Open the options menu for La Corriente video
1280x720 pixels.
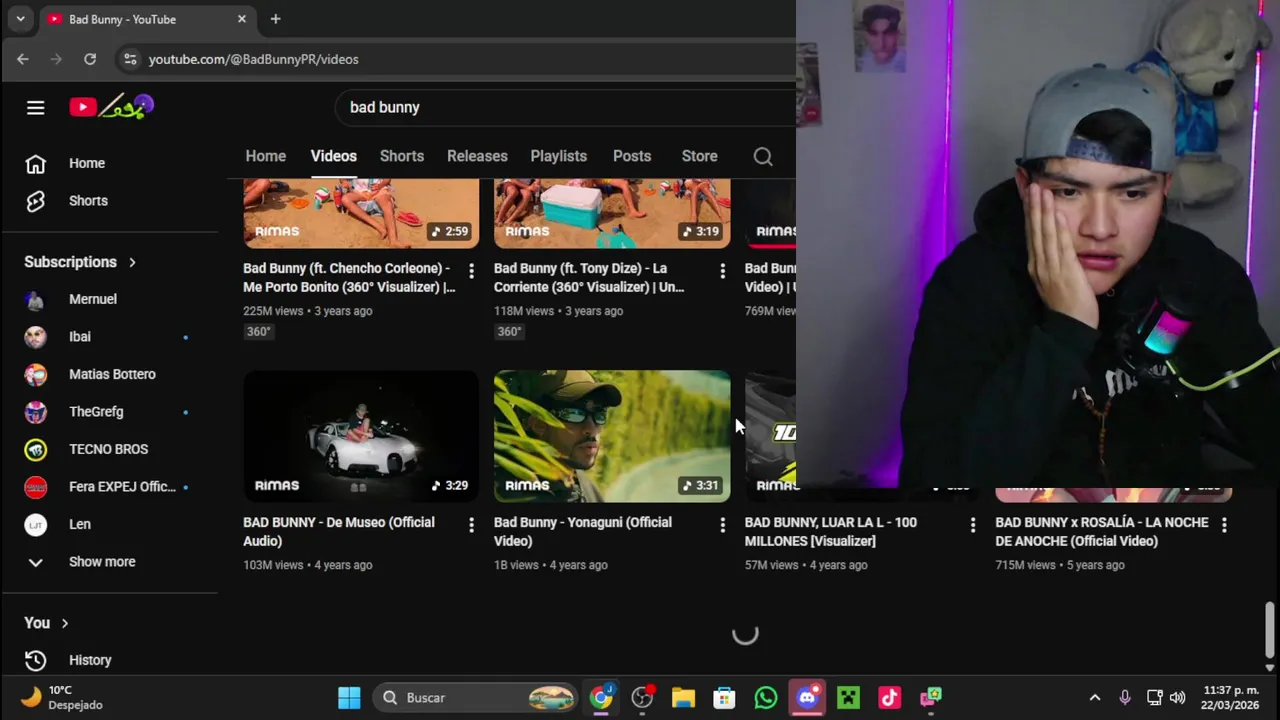point(722,270)
